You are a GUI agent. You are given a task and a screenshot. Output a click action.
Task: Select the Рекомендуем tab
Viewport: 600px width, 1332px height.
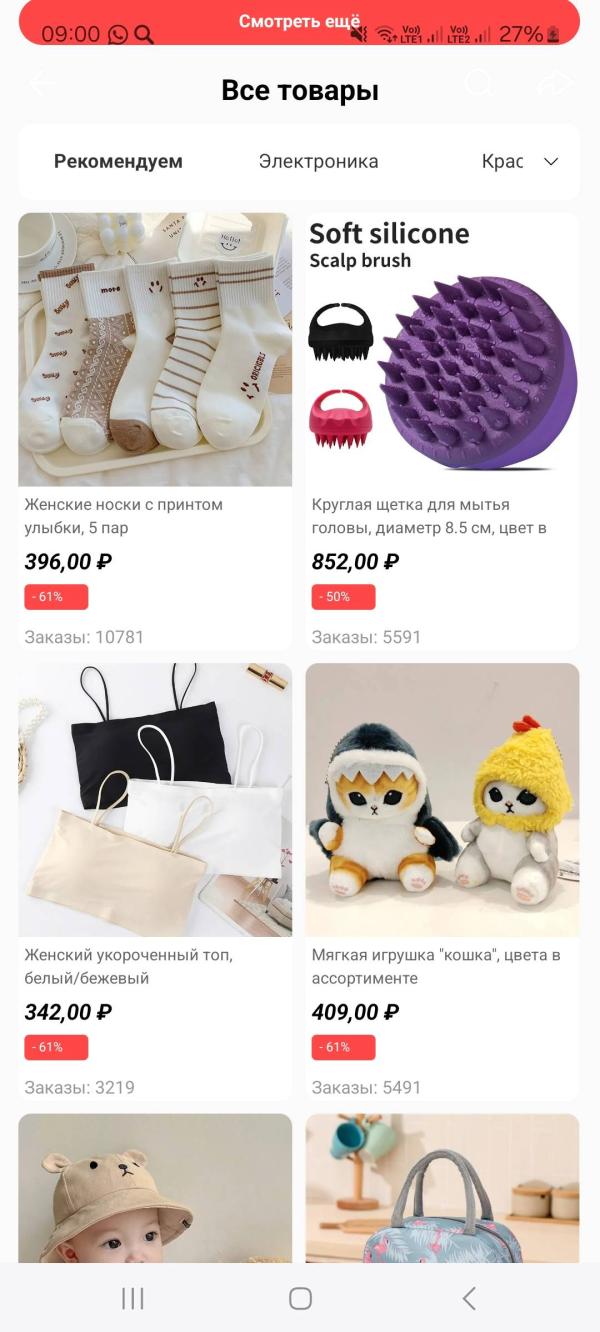coord(118,161)
